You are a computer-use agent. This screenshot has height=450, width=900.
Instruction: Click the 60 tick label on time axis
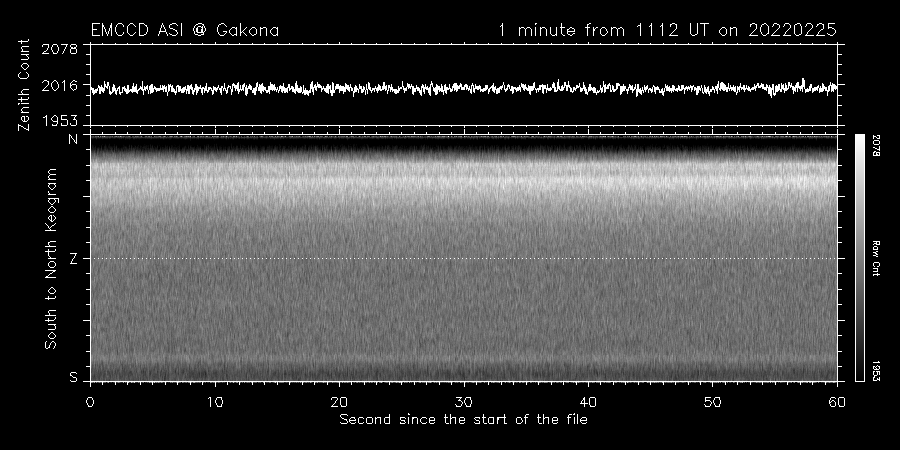[x=837, y=402]
